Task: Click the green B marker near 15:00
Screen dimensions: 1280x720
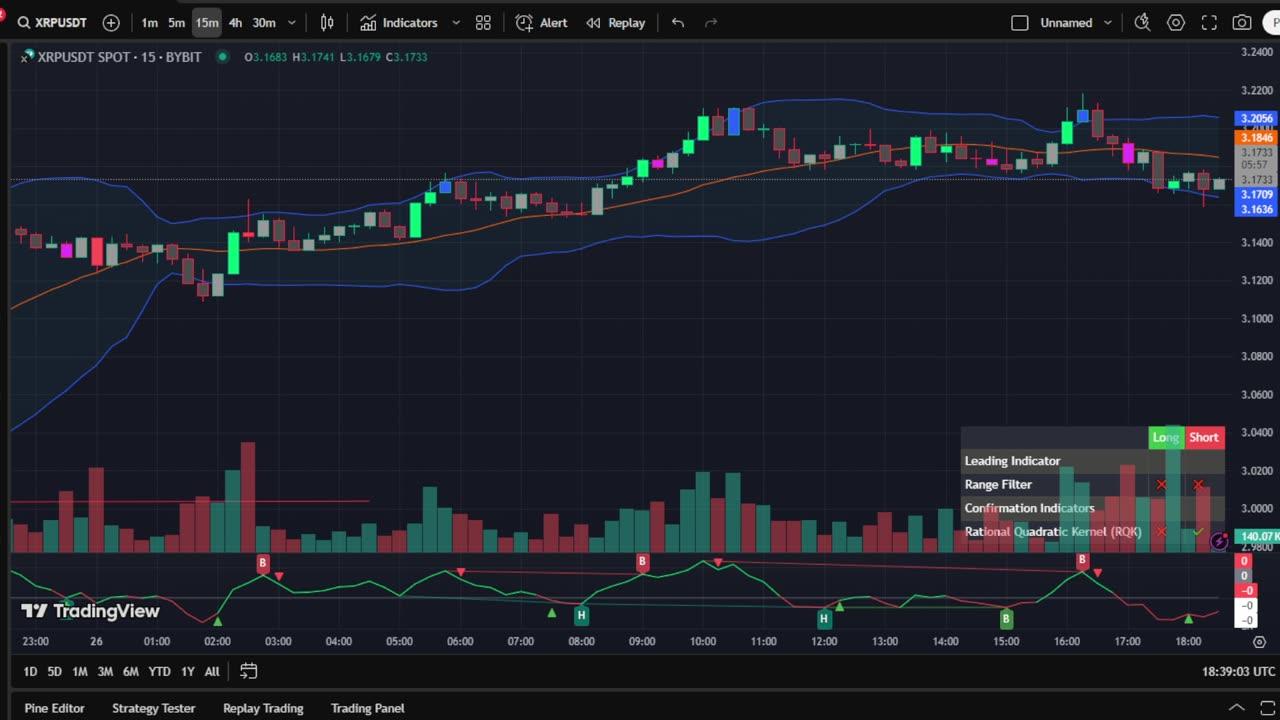Action: point(1006,619)
